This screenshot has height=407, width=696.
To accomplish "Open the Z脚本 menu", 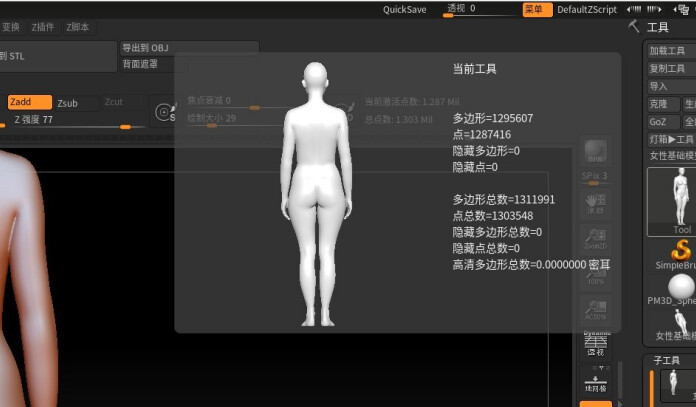I will 77,27.
